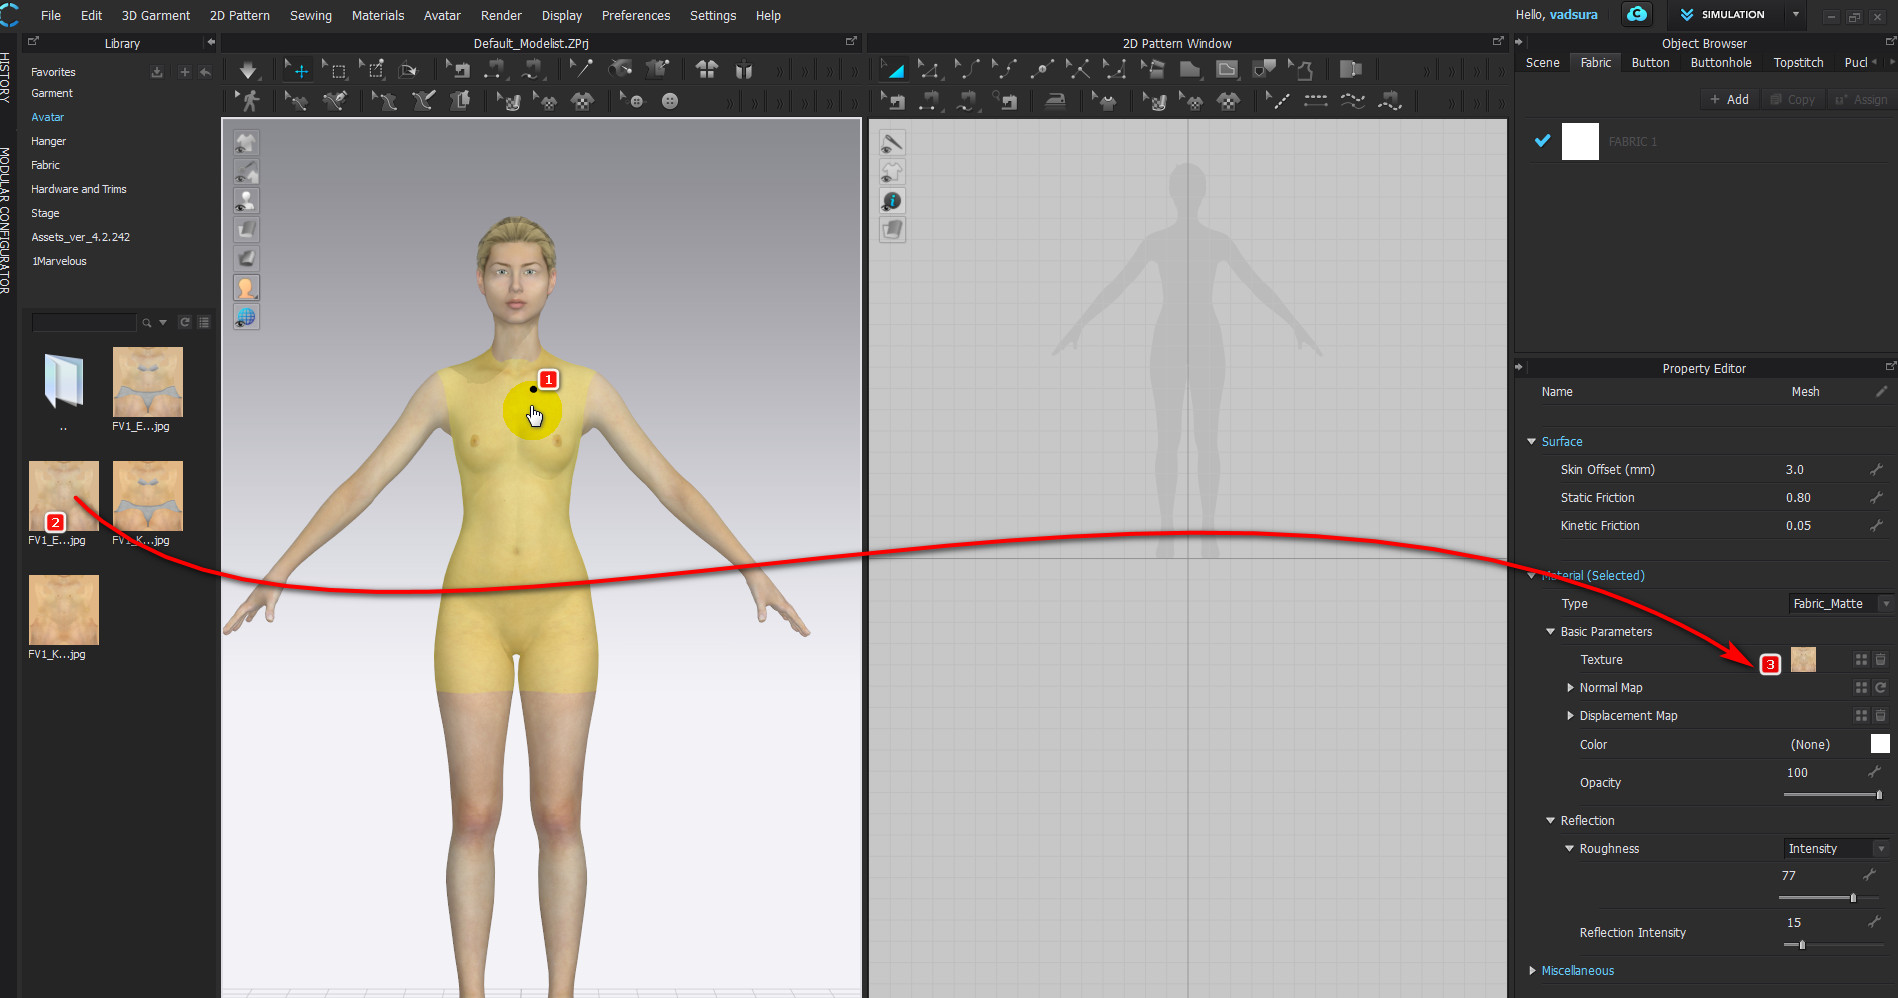This screenshot has height=998, width=1898.
Task: Select the Select/Move tool in 3D toolbar
Action: tap(298, 70)
